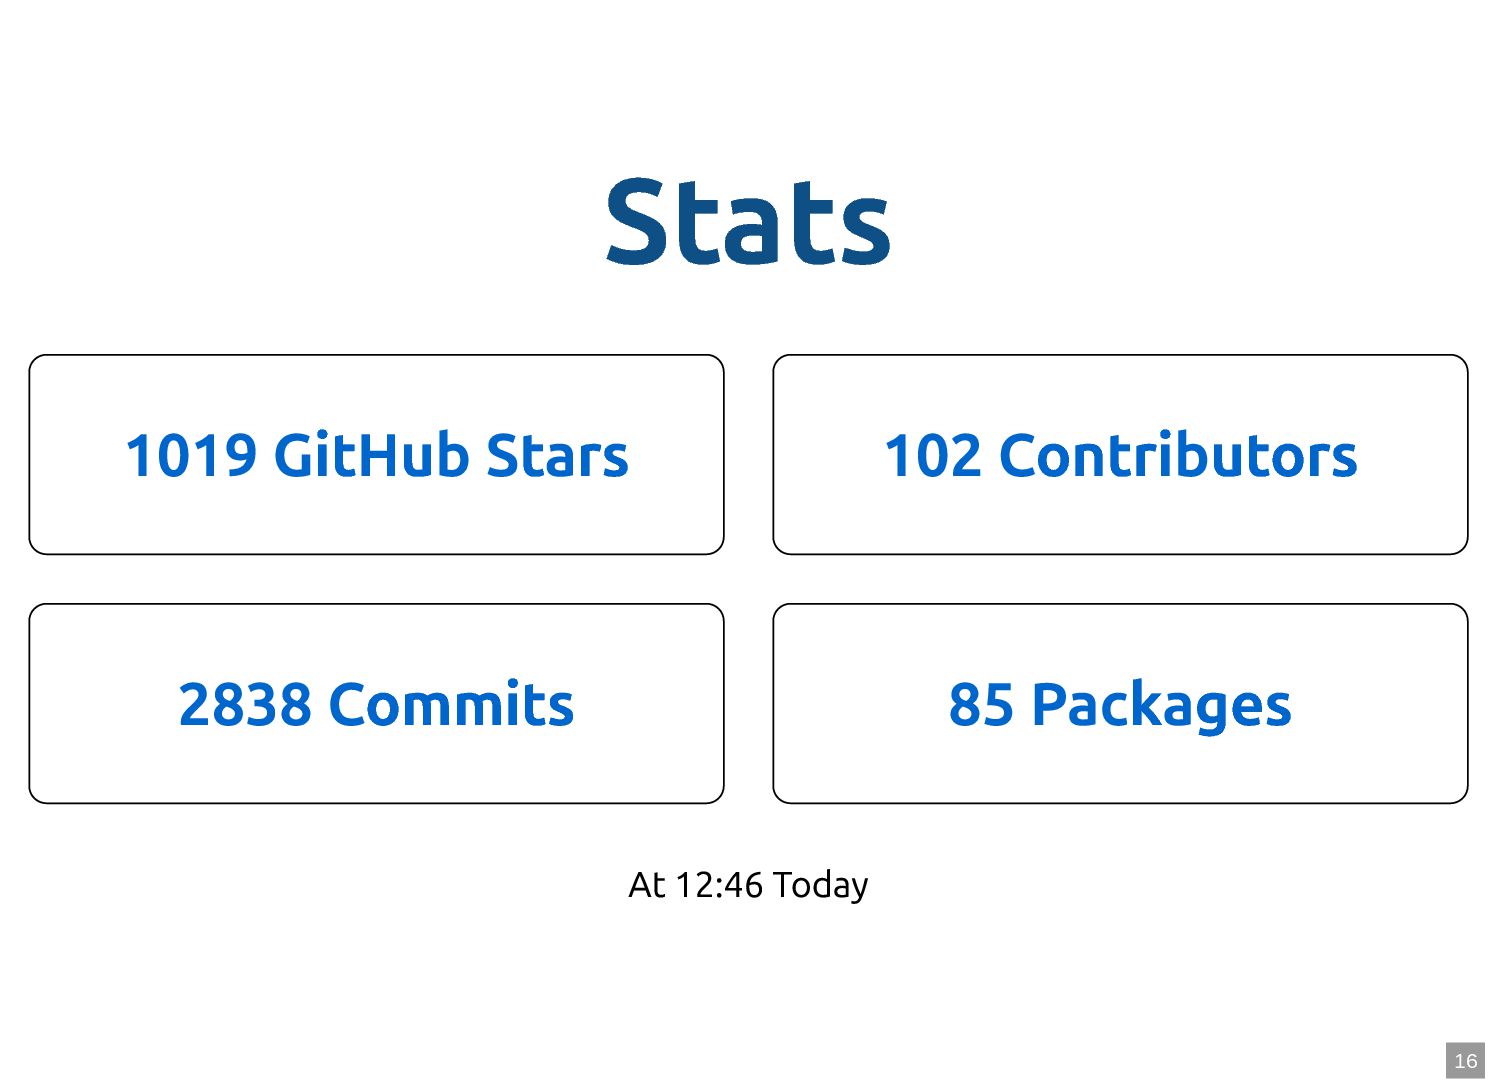Image resolution: width=1498 pixels, height=1092 pixels.
Task: Click the '2838' number
Action: [x=245, y=705]
